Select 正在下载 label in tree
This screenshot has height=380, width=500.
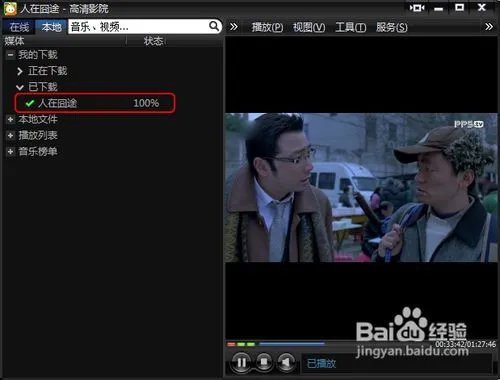click(47, 71)
